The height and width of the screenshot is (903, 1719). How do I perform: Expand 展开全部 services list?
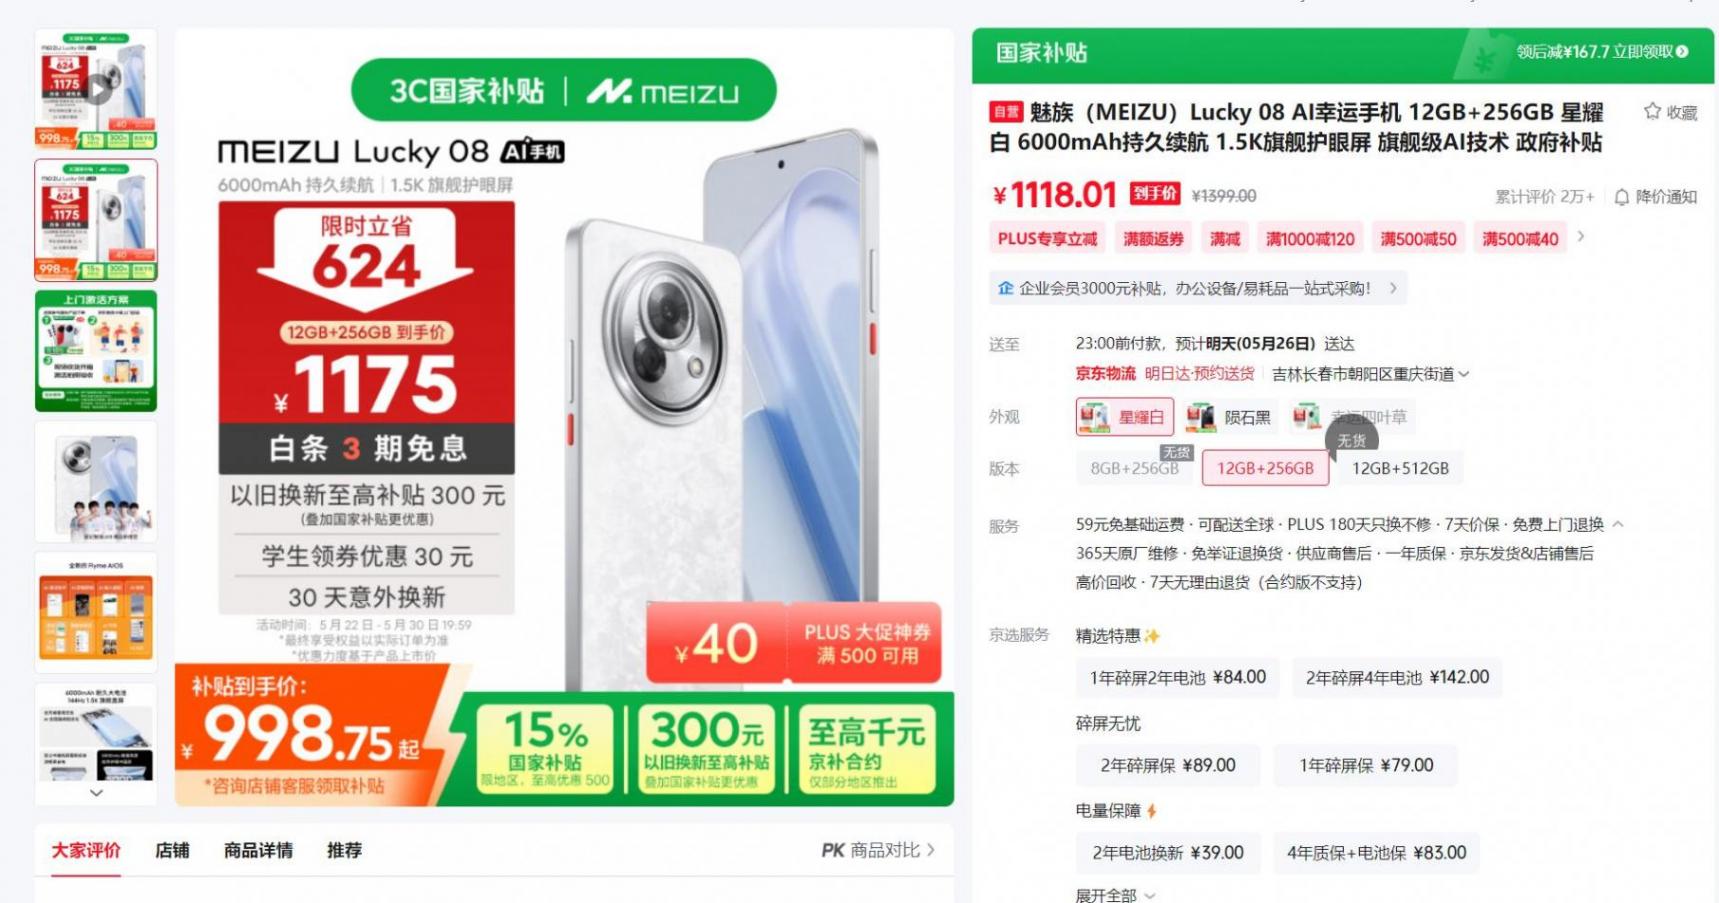(x=1115, y=895)
